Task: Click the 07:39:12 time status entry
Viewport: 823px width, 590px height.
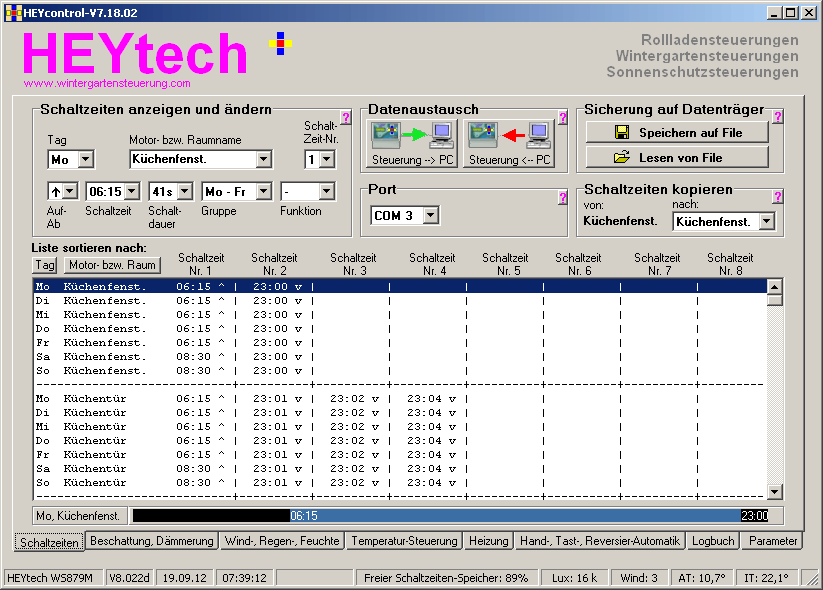Action: point(244,578)
